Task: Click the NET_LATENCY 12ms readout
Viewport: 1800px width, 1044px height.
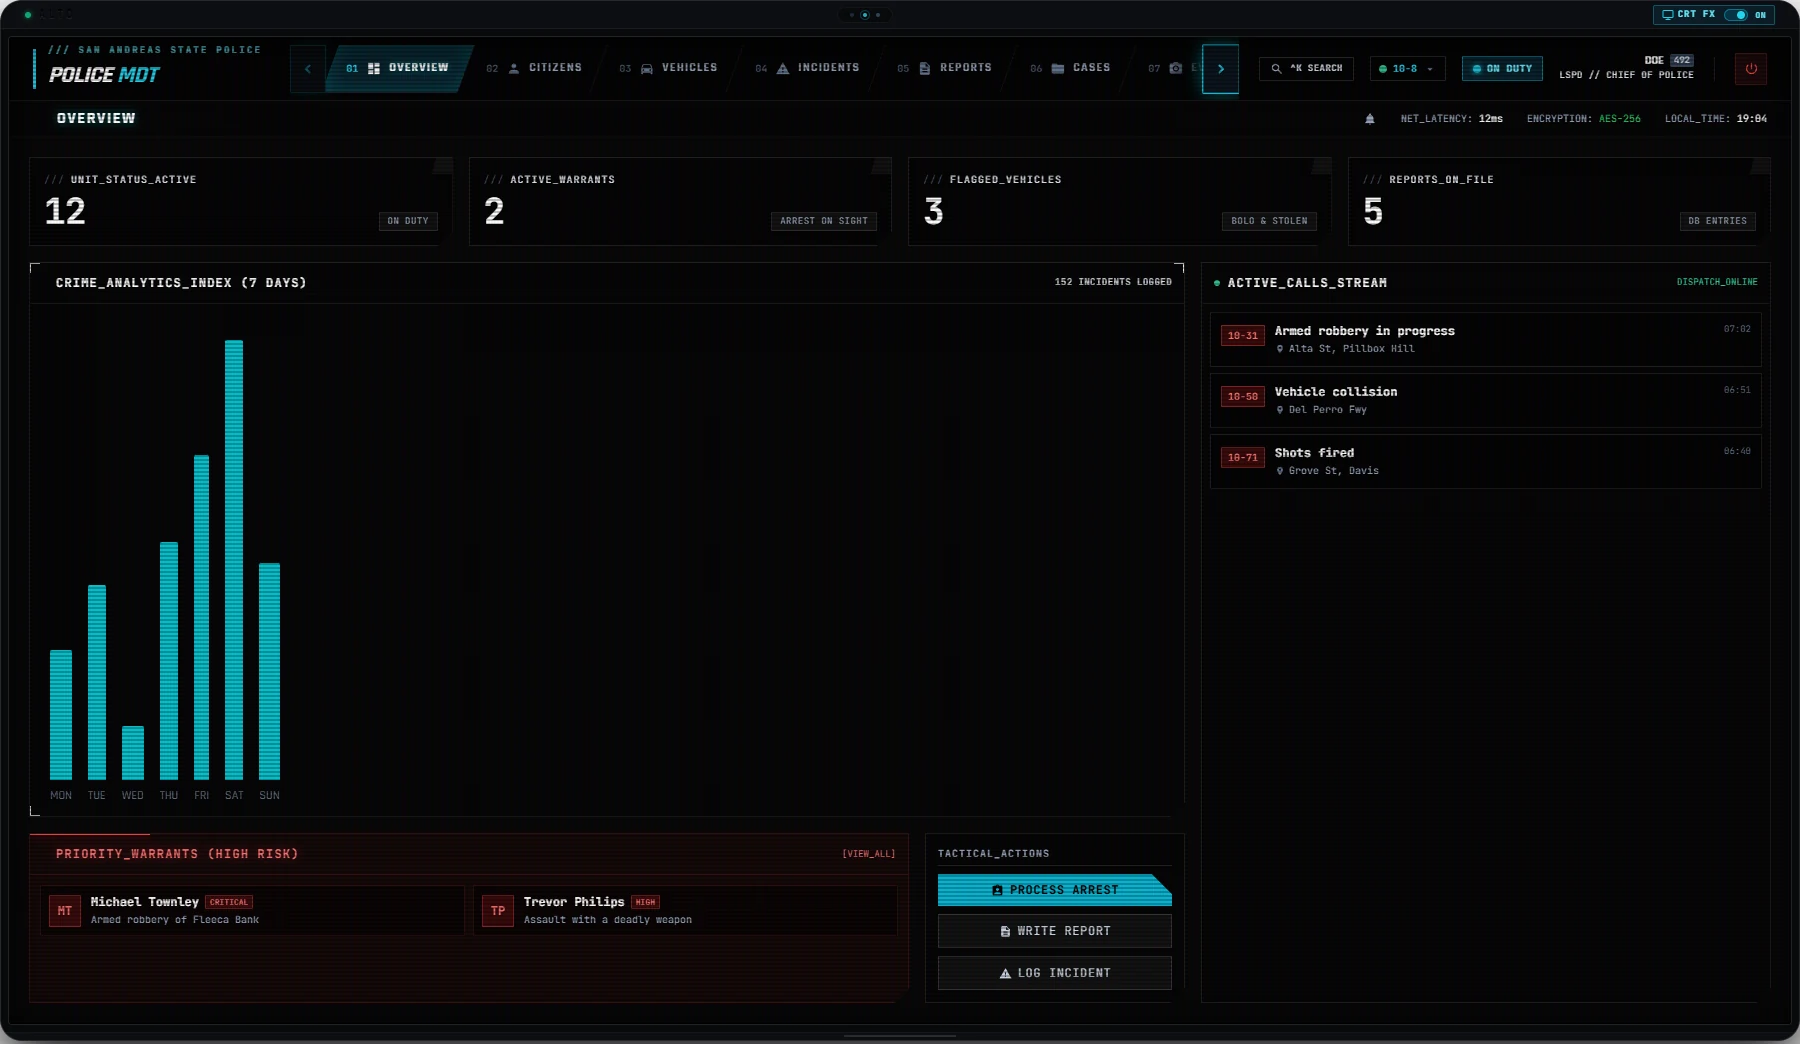Action: [x=1452, y=119]
